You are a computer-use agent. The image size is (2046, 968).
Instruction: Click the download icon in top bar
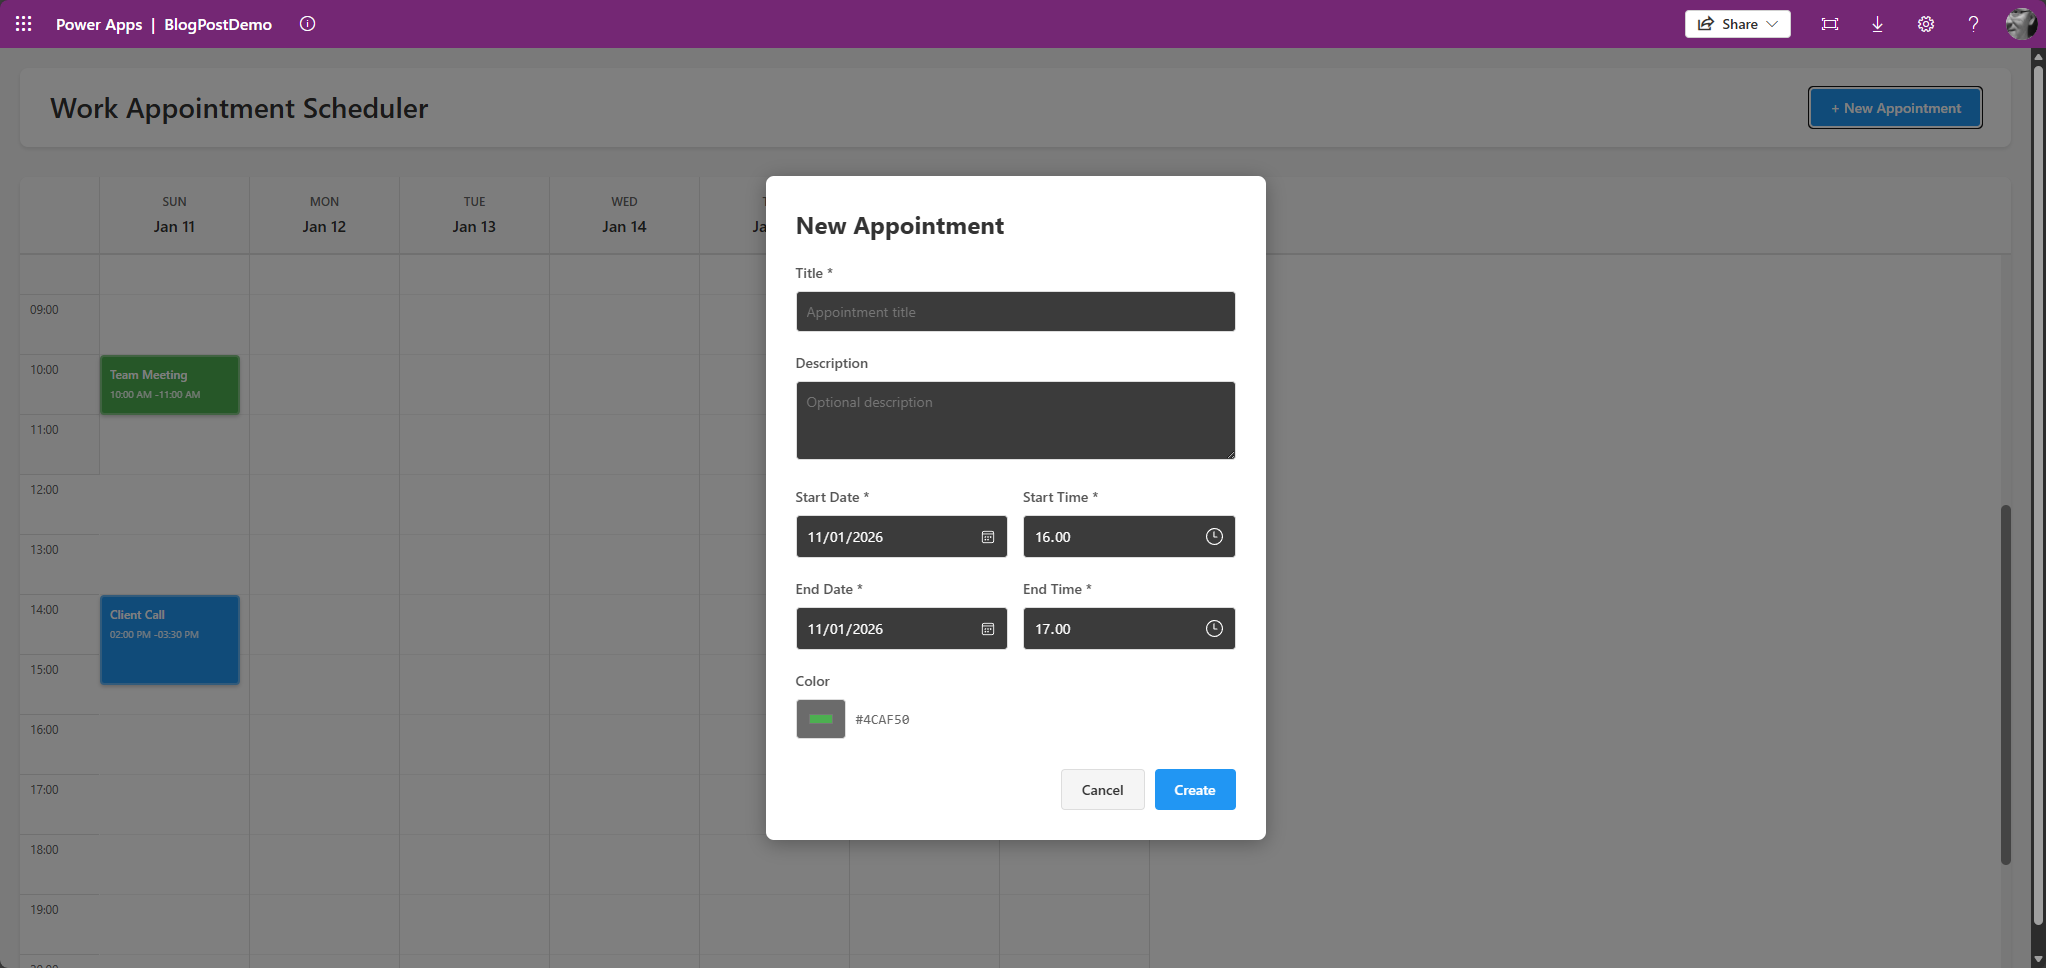click(x=1877, y=24)
